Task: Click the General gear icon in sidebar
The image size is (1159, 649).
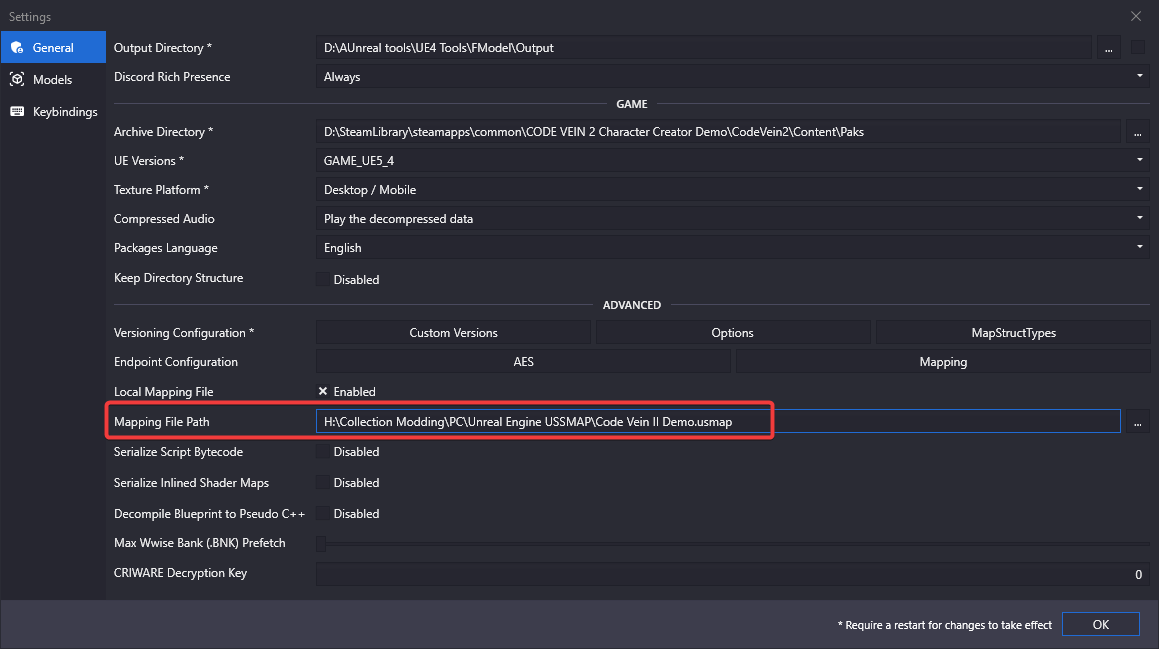Action: (x=17, y=47)
